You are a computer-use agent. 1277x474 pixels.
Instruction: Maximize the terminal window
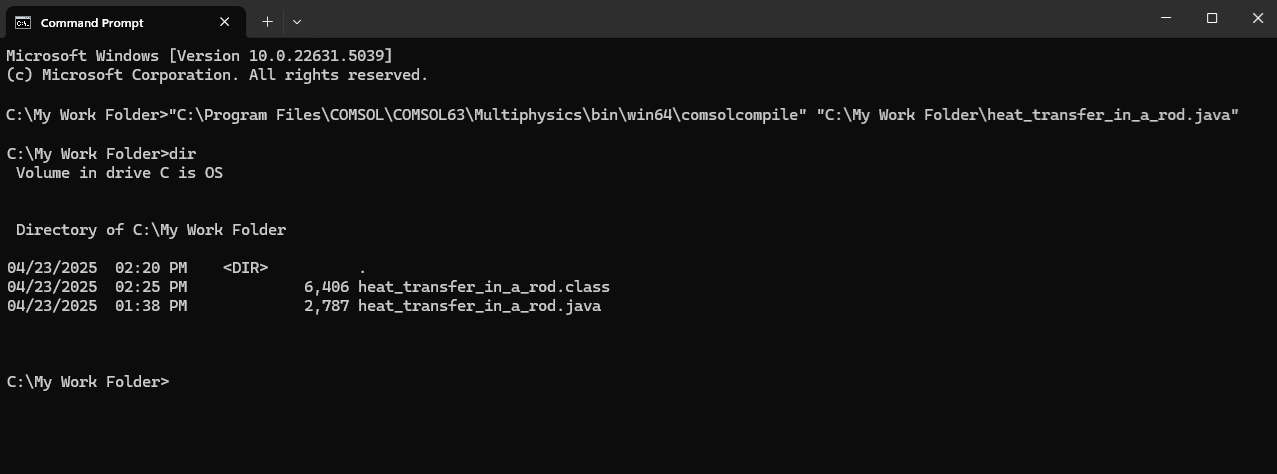[x=1212, y=18]
